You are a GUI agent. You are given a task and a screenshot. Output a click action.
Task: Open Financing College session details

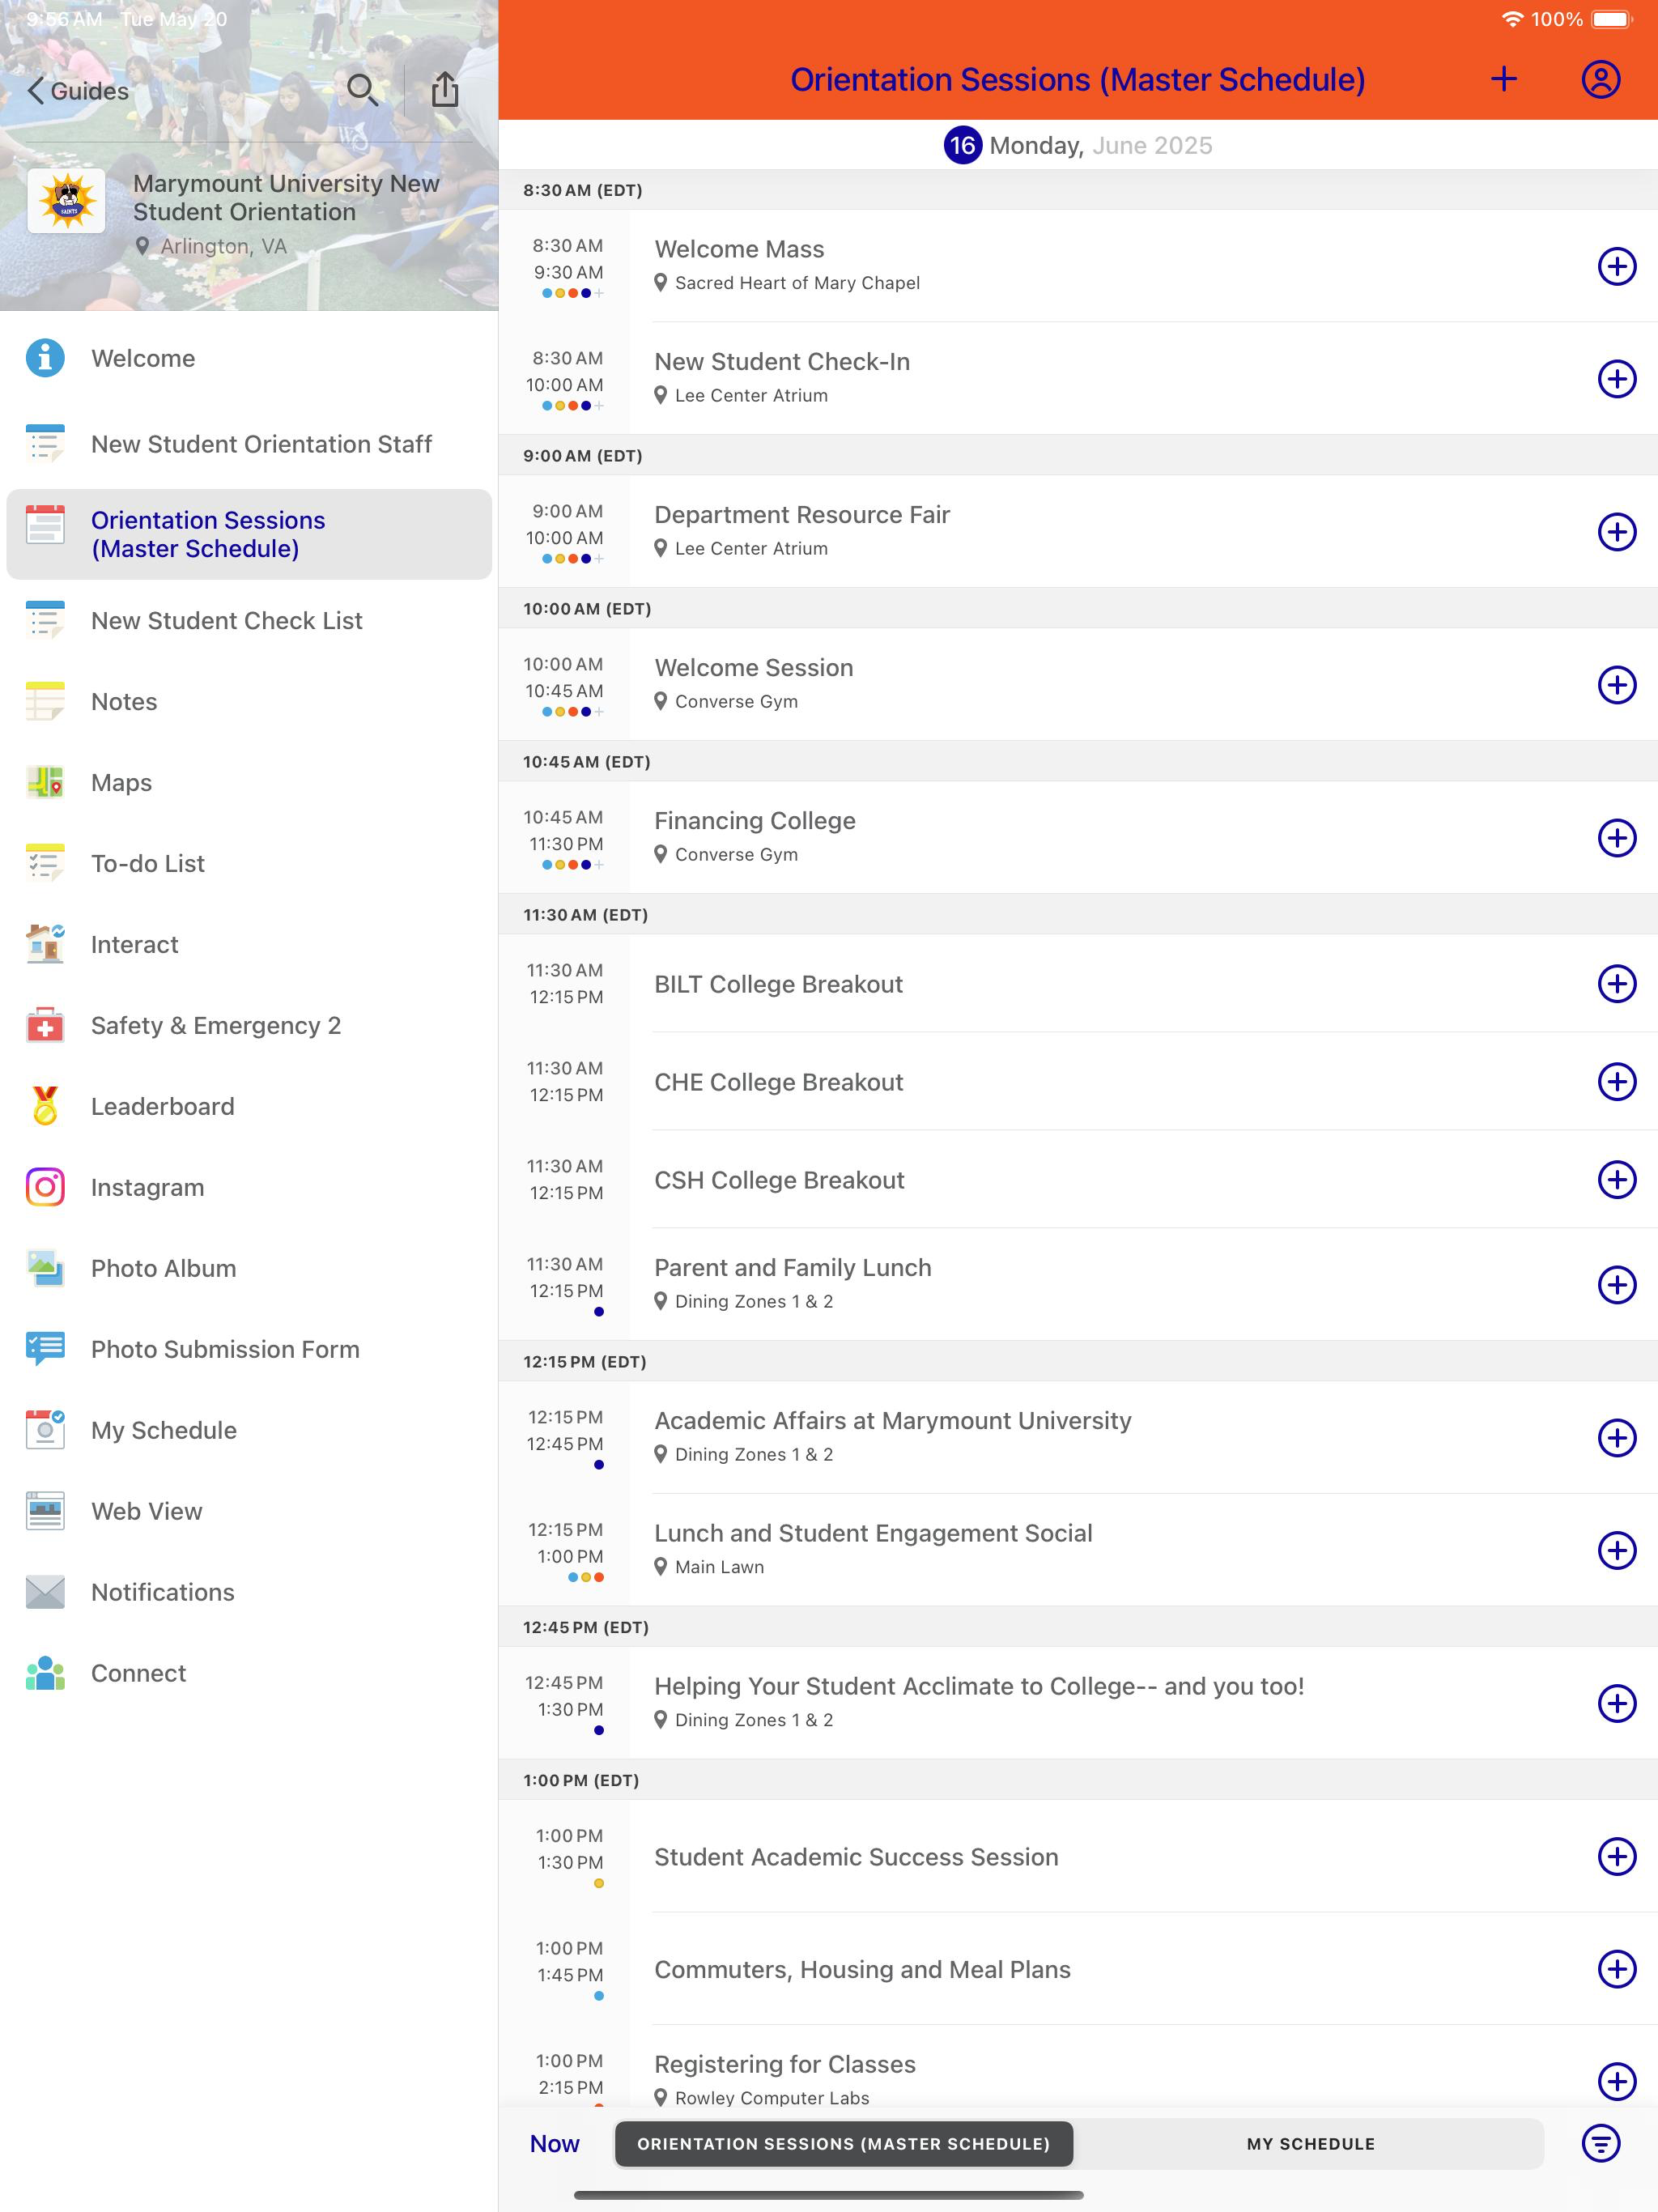point(1078,838)
